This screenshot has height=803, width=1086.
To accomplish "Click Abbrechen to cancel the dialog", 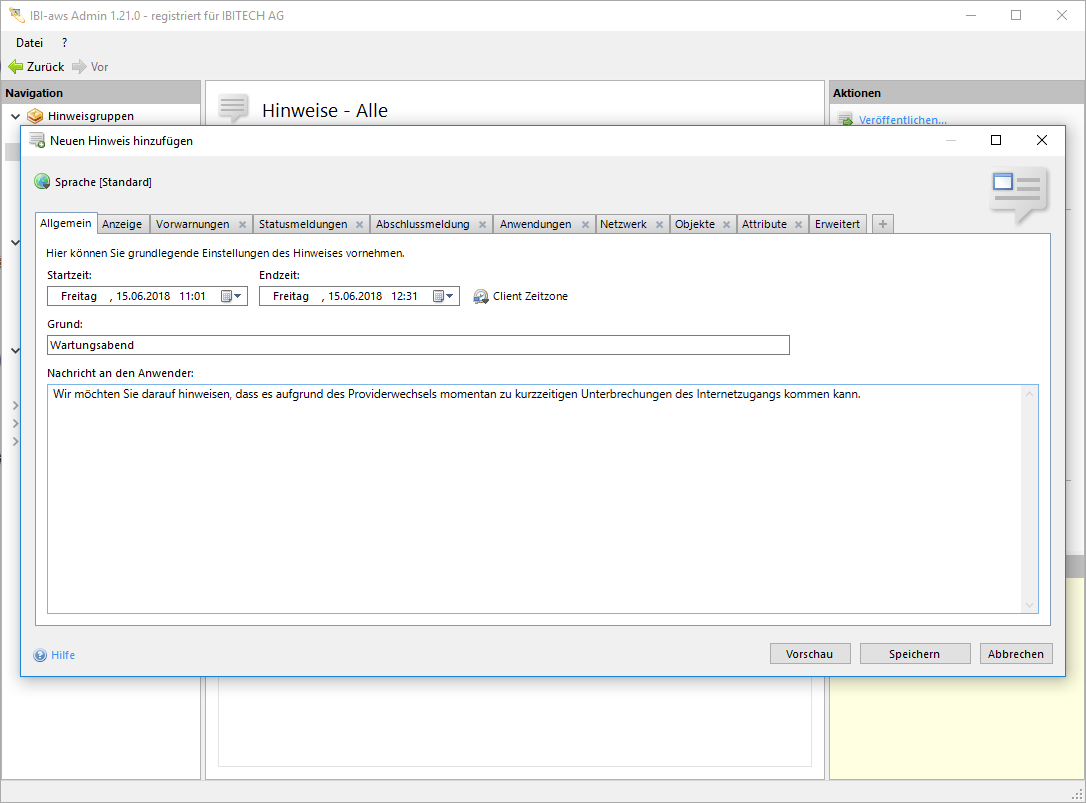I will 1015,654.
